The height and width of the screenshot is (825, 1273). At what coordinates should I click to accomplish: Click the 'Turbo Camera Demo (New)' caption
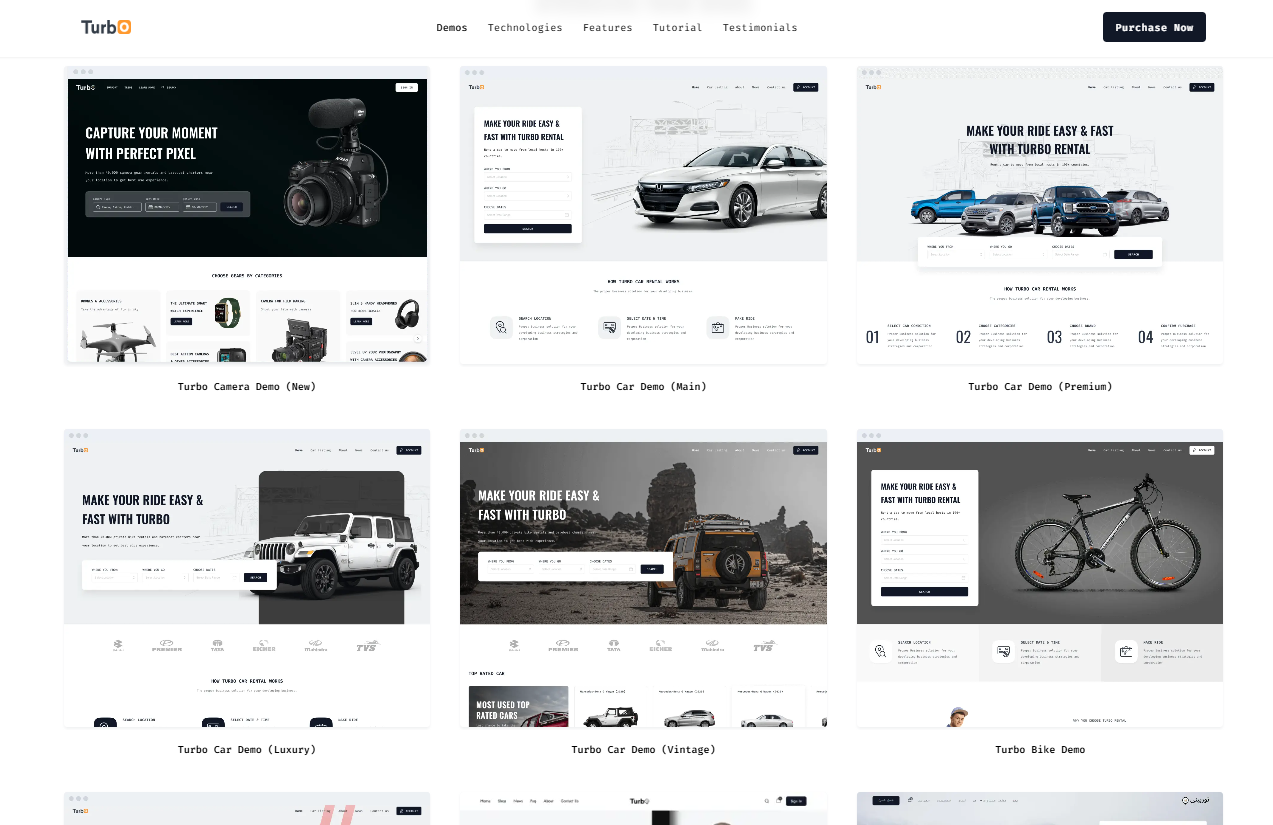pos(247,387)
